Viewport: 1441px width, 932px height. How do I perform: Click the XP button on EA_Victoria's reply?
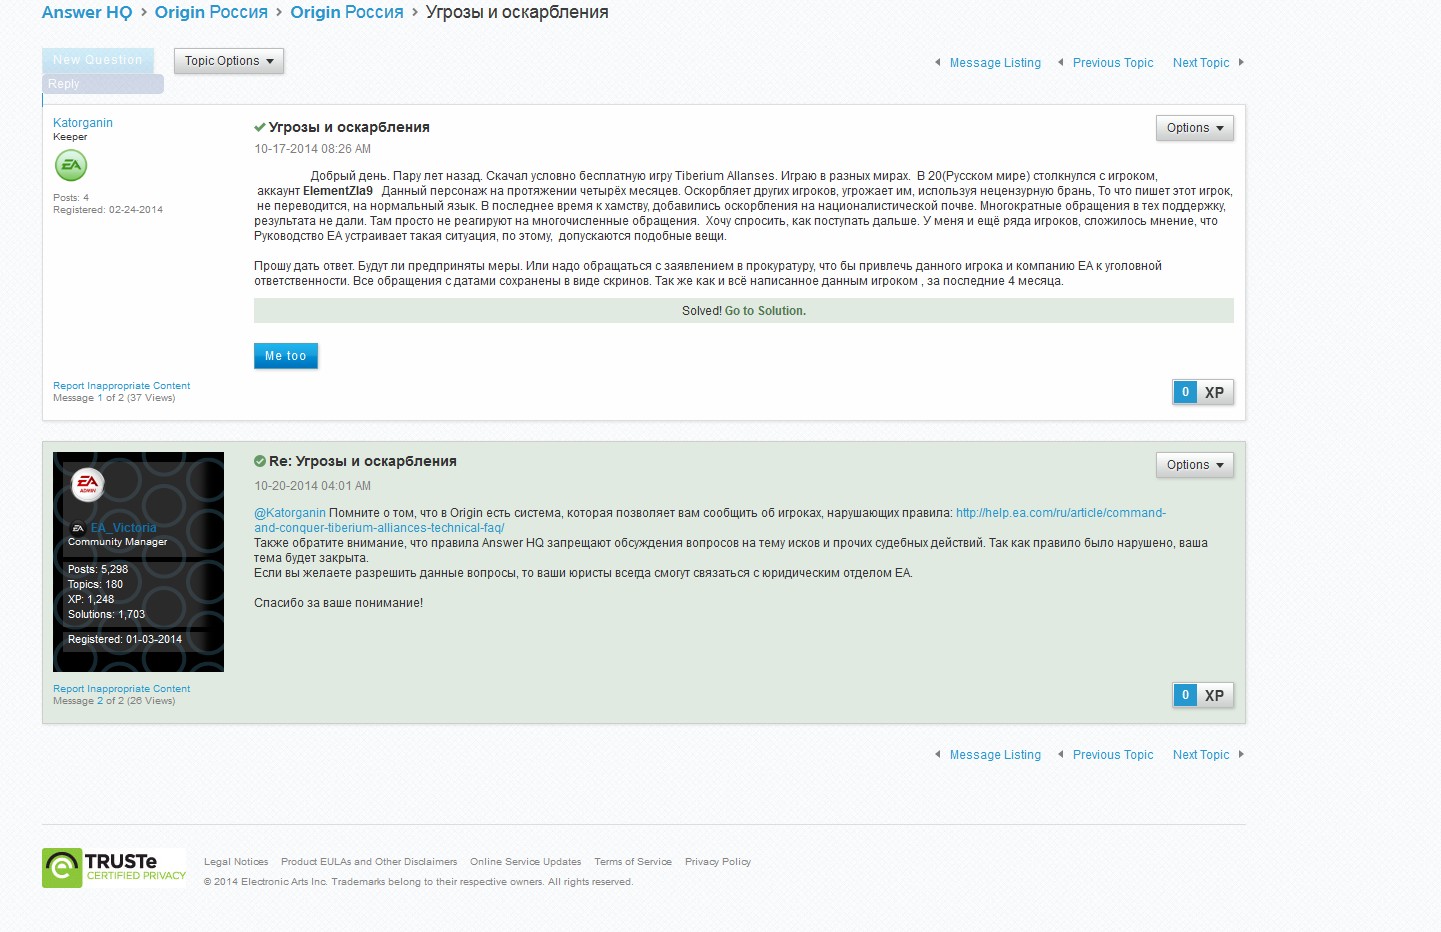coord(1213,695)
